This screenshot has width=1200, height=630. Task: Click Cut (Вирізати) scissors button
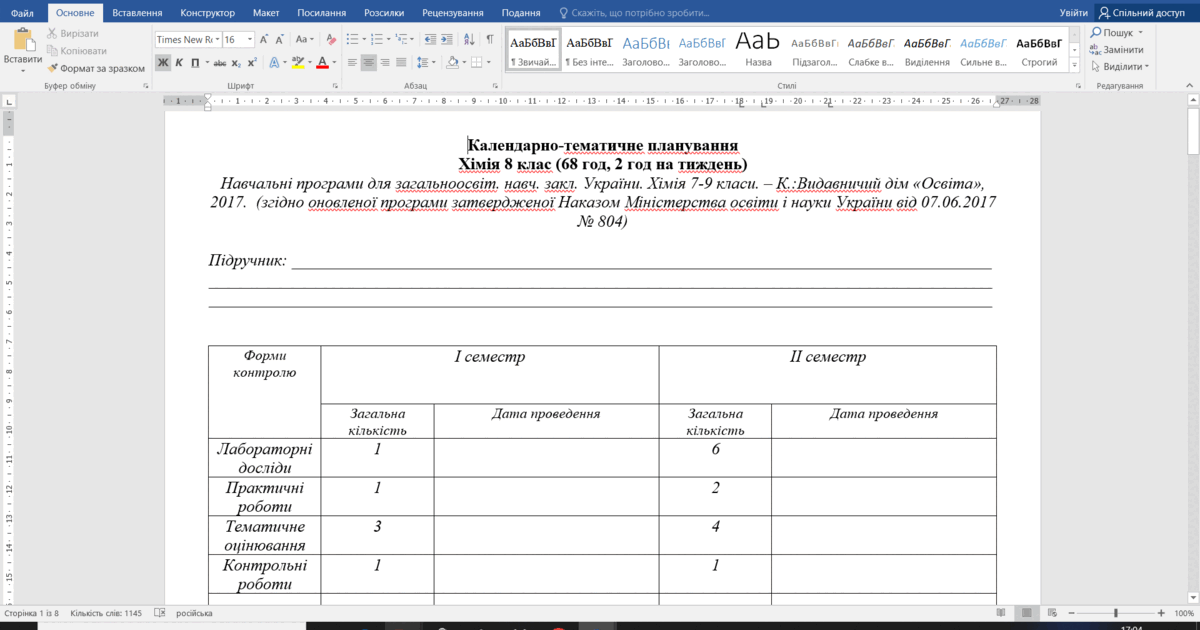[73, 33]
